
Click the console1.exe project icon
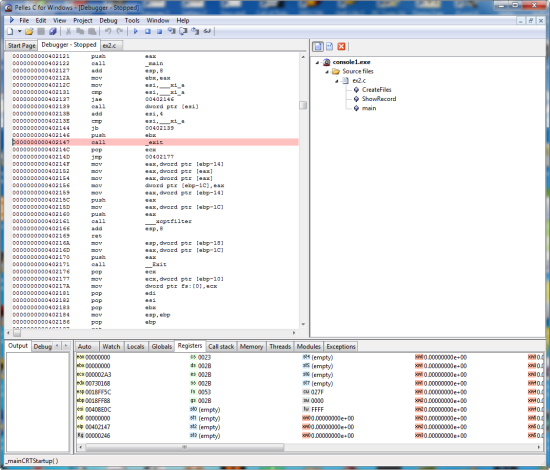pyautogui.click(x=327, y=62)
